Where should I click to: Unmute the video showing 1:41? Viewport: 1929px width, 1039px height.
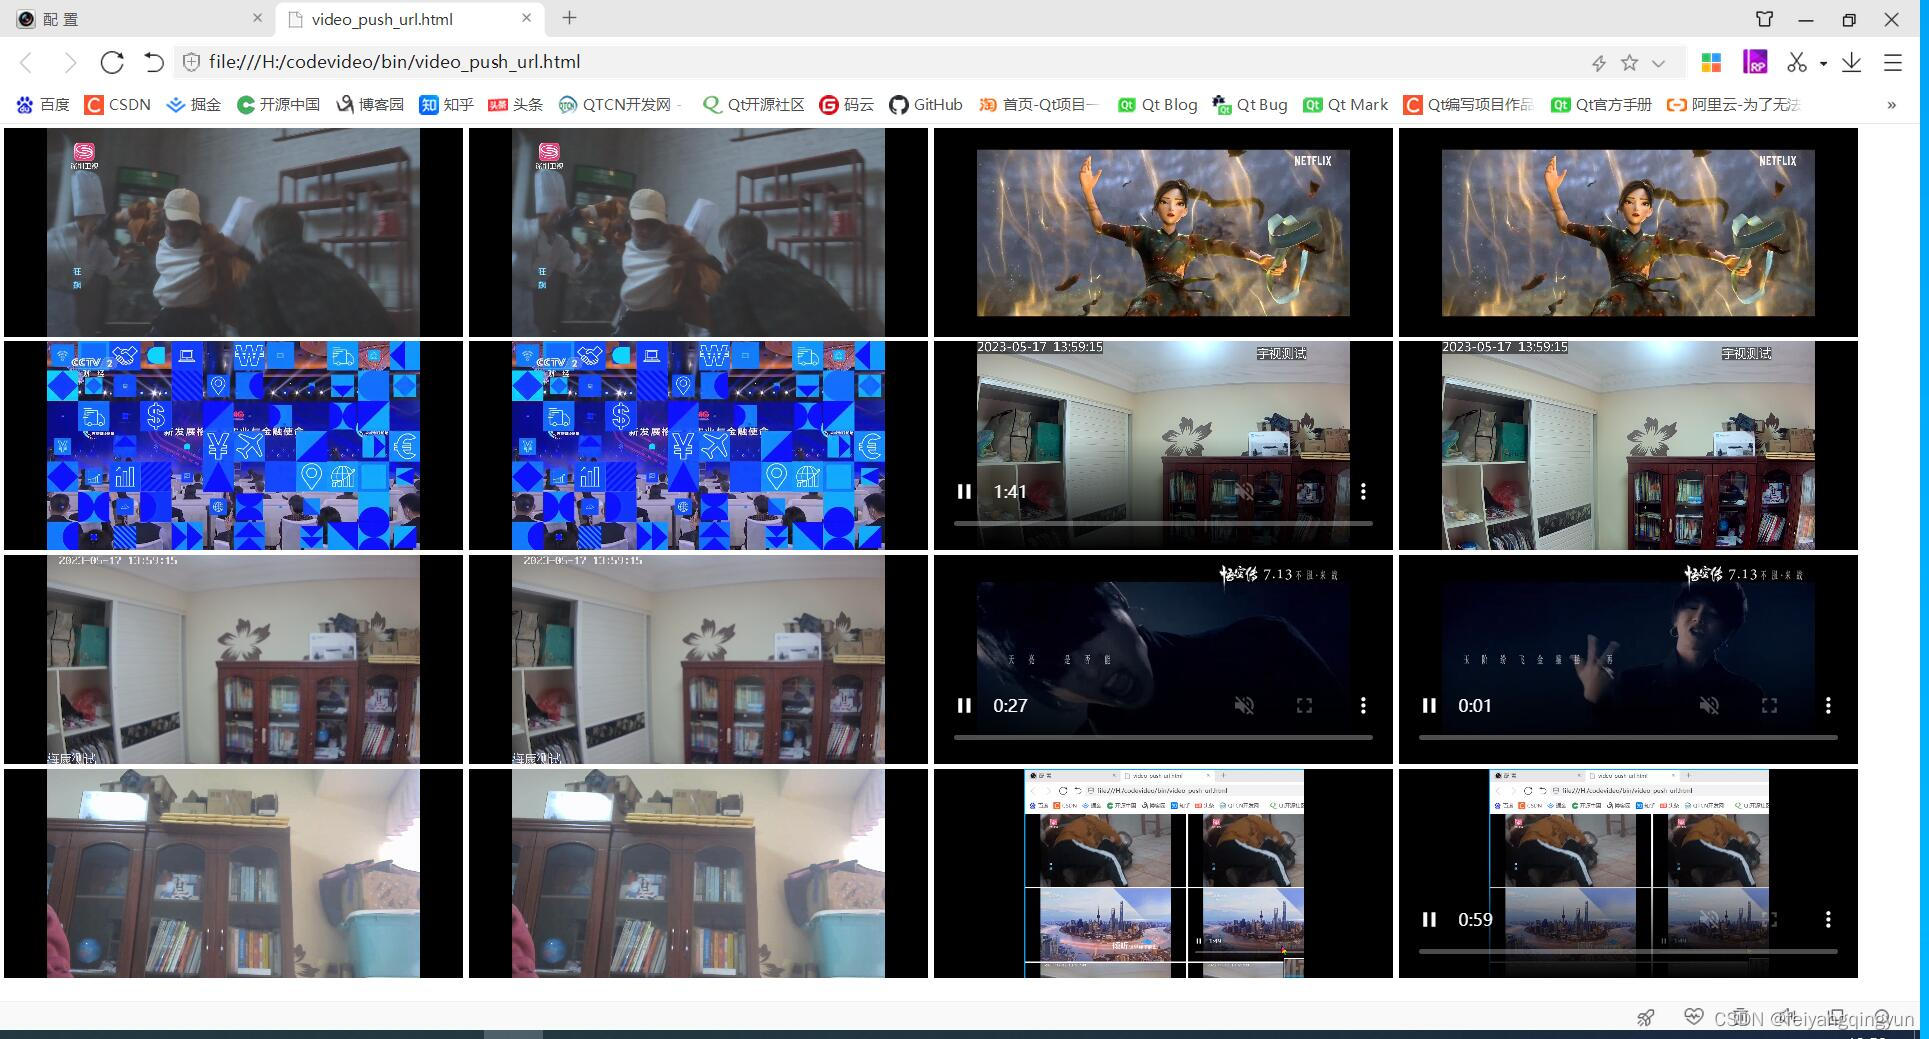click(x=1244, y=491)
